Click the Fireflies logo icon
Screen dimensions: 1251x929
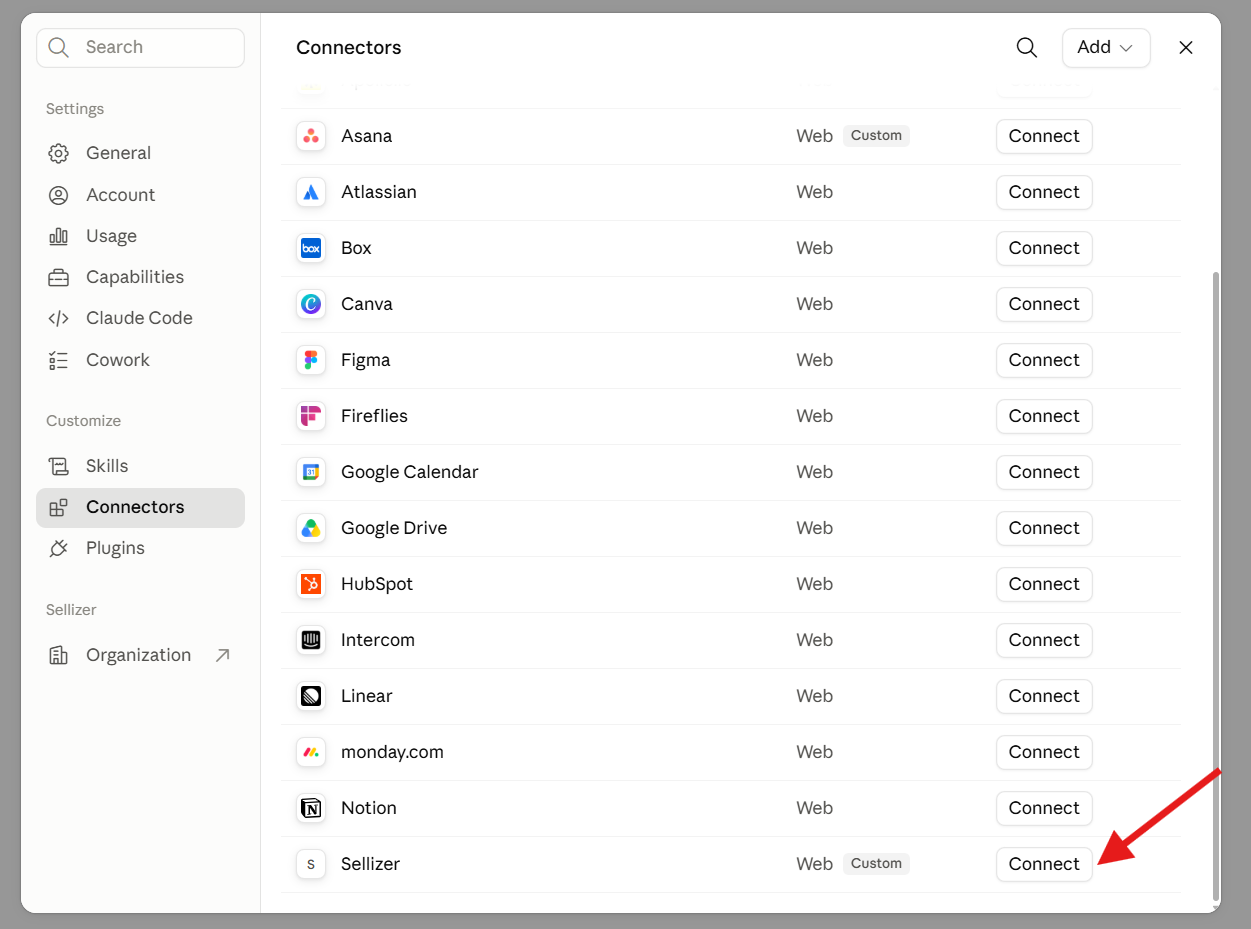pyautogui.click(x=311, y=416)
